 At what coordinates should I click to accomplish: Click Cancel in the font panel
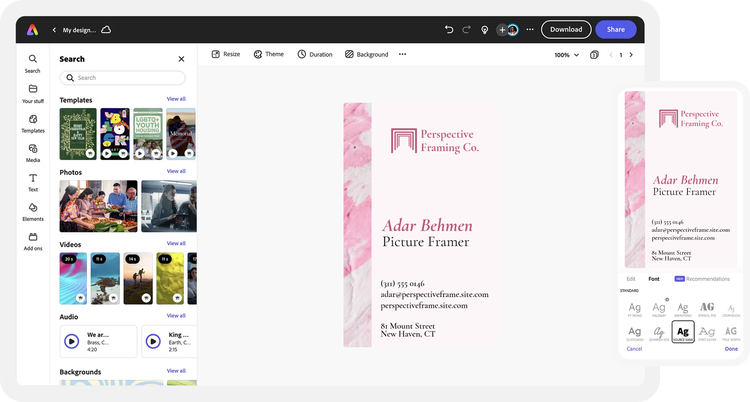[x=634, y=349]
